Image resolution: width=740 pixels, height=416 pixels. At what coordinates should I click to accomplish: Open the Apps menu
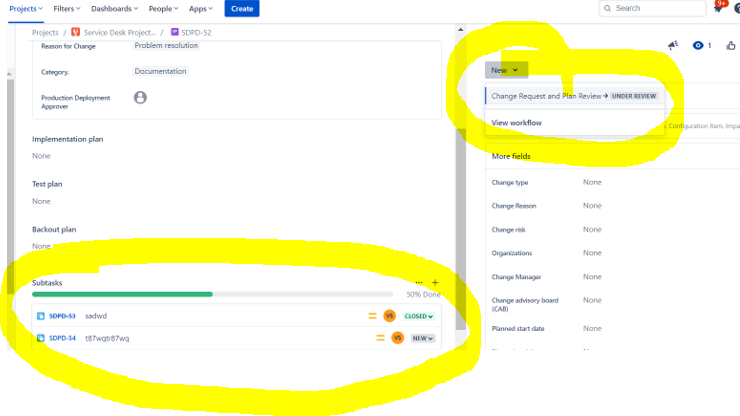201,8
